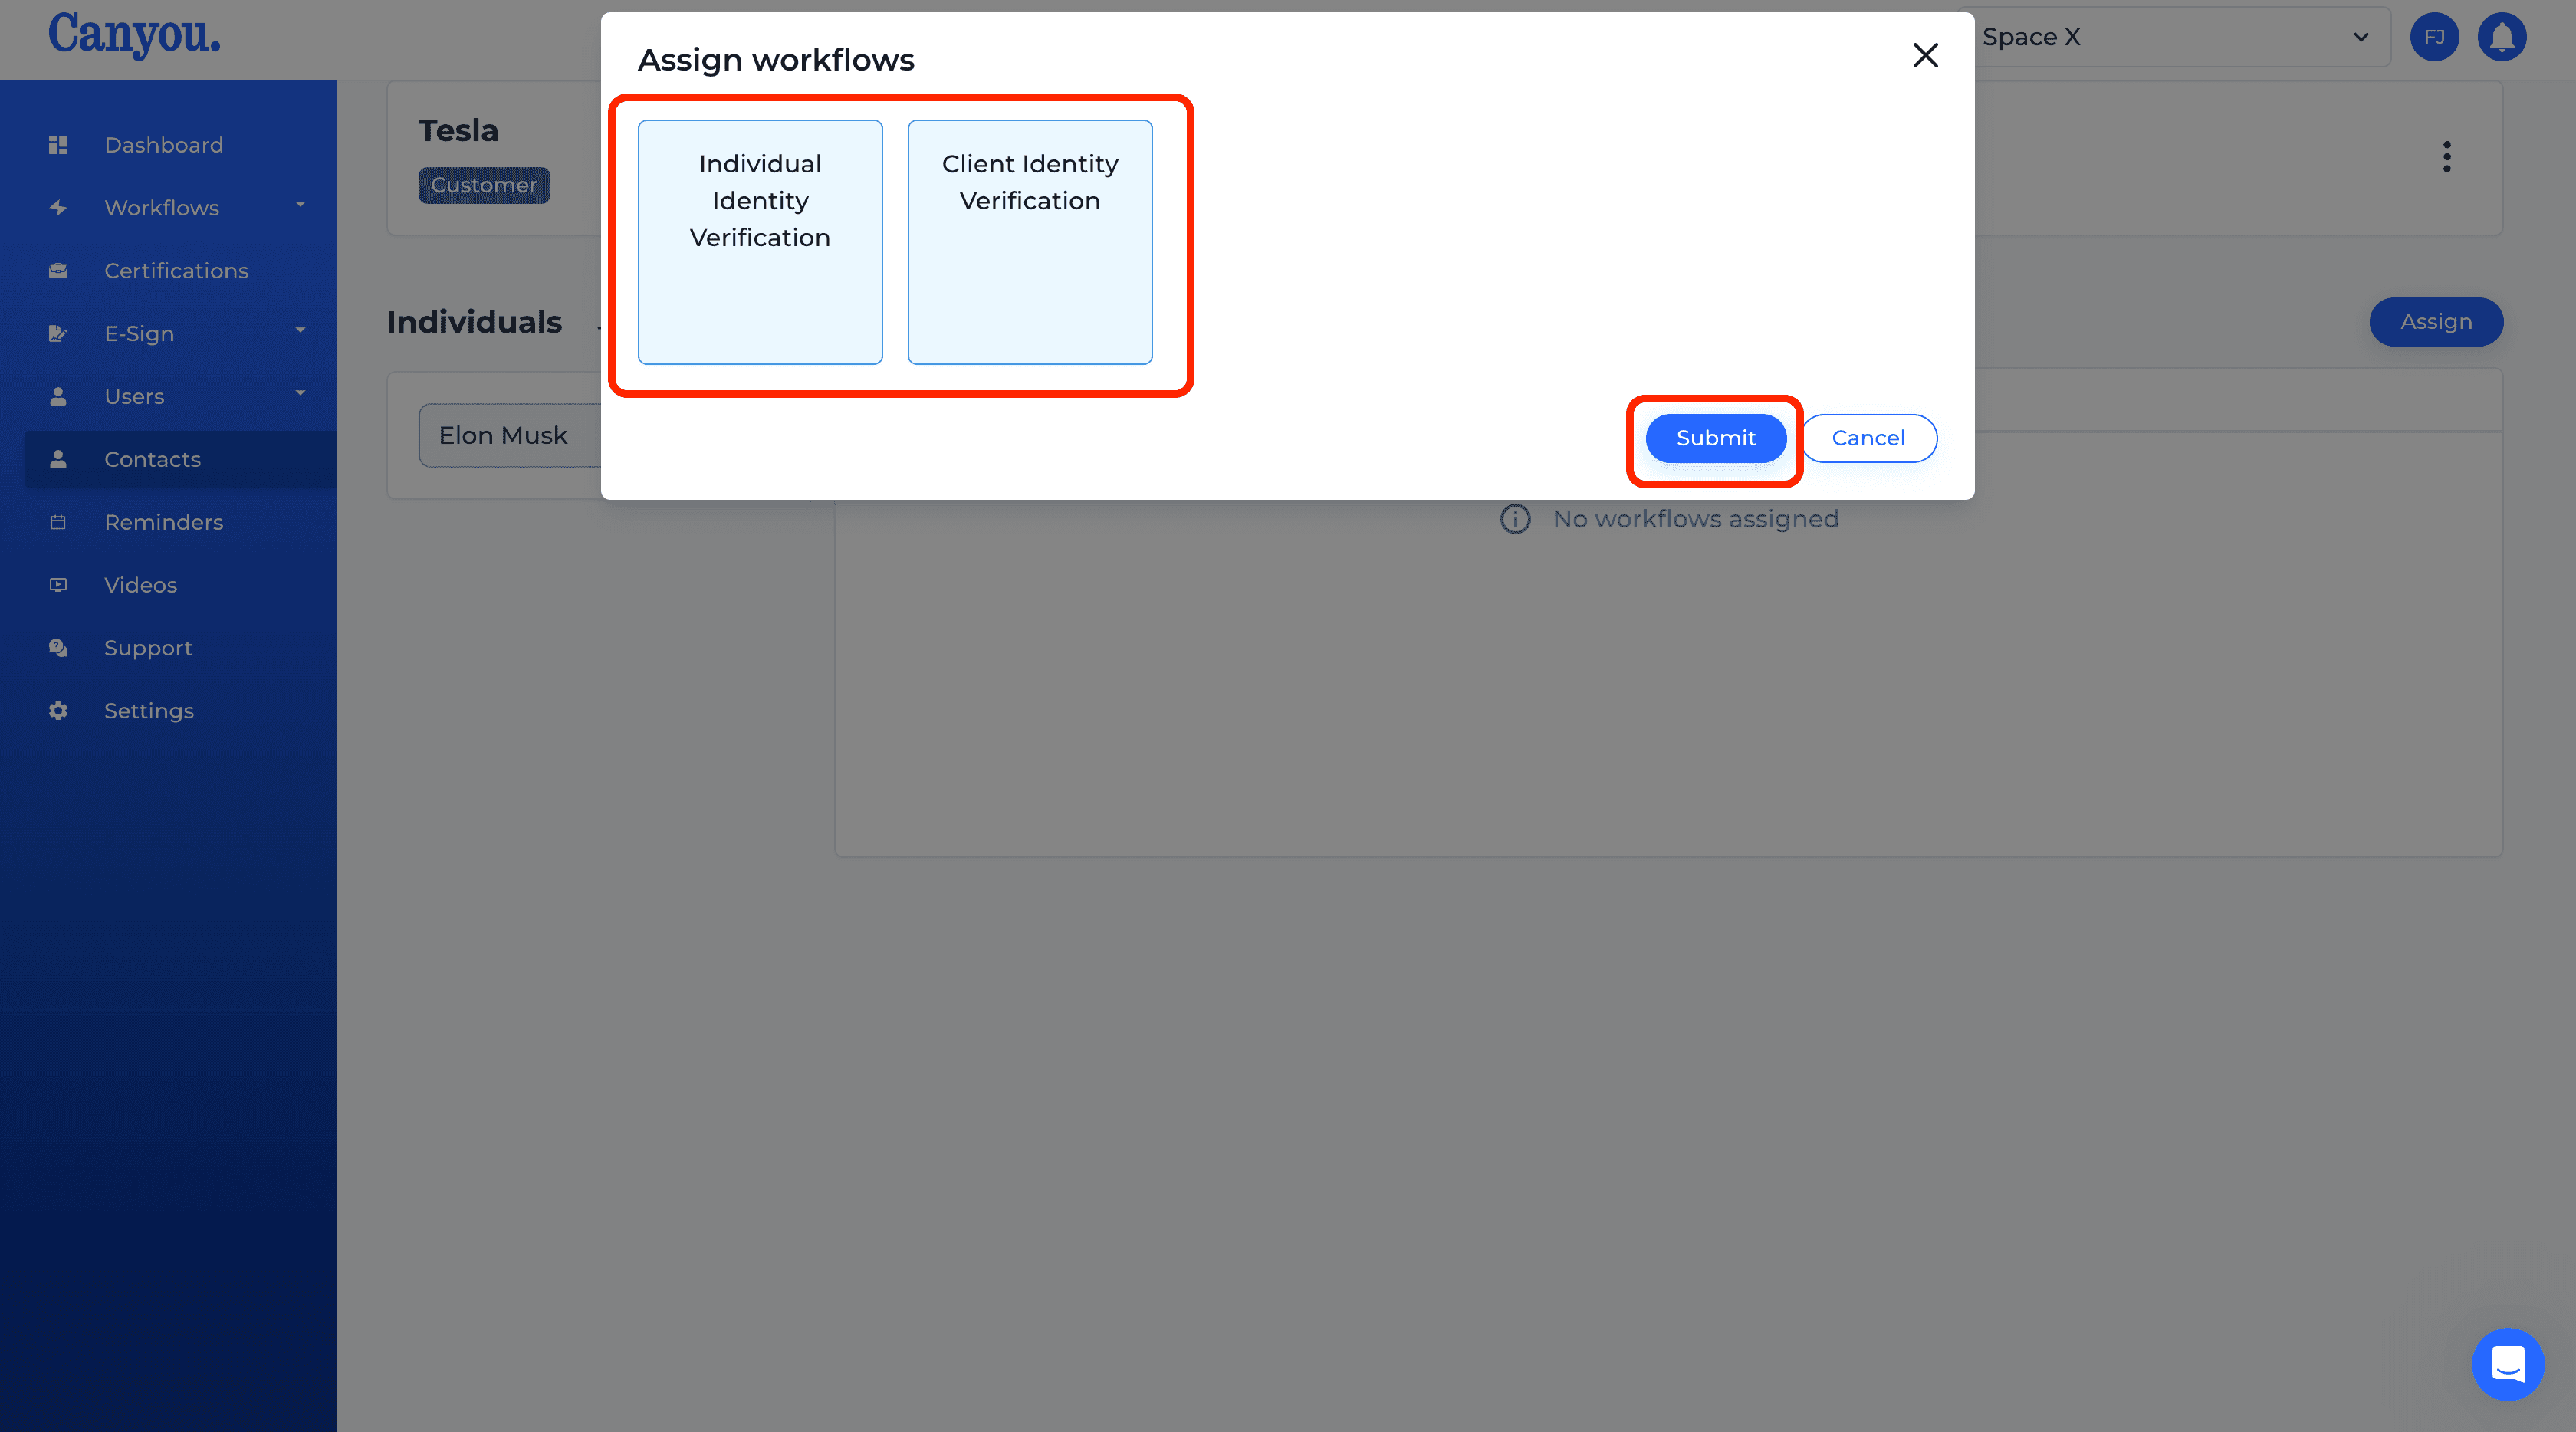Viewport: 2576px width, 1432px height.
Task: Open Settings menu item
Action: click(x=149, y=709)
